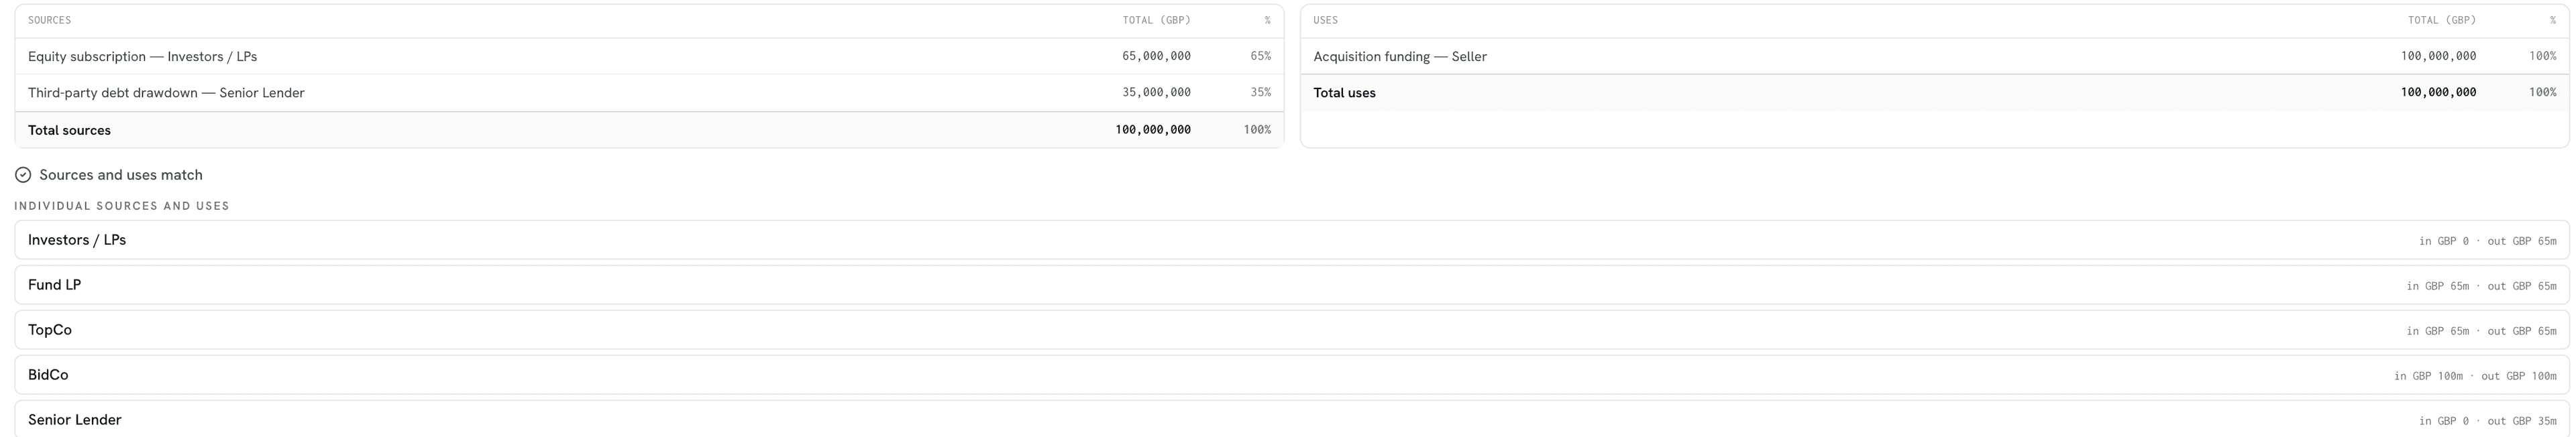Expand the Investors / LPs row
The image size is (2576, 437).
1291,240
